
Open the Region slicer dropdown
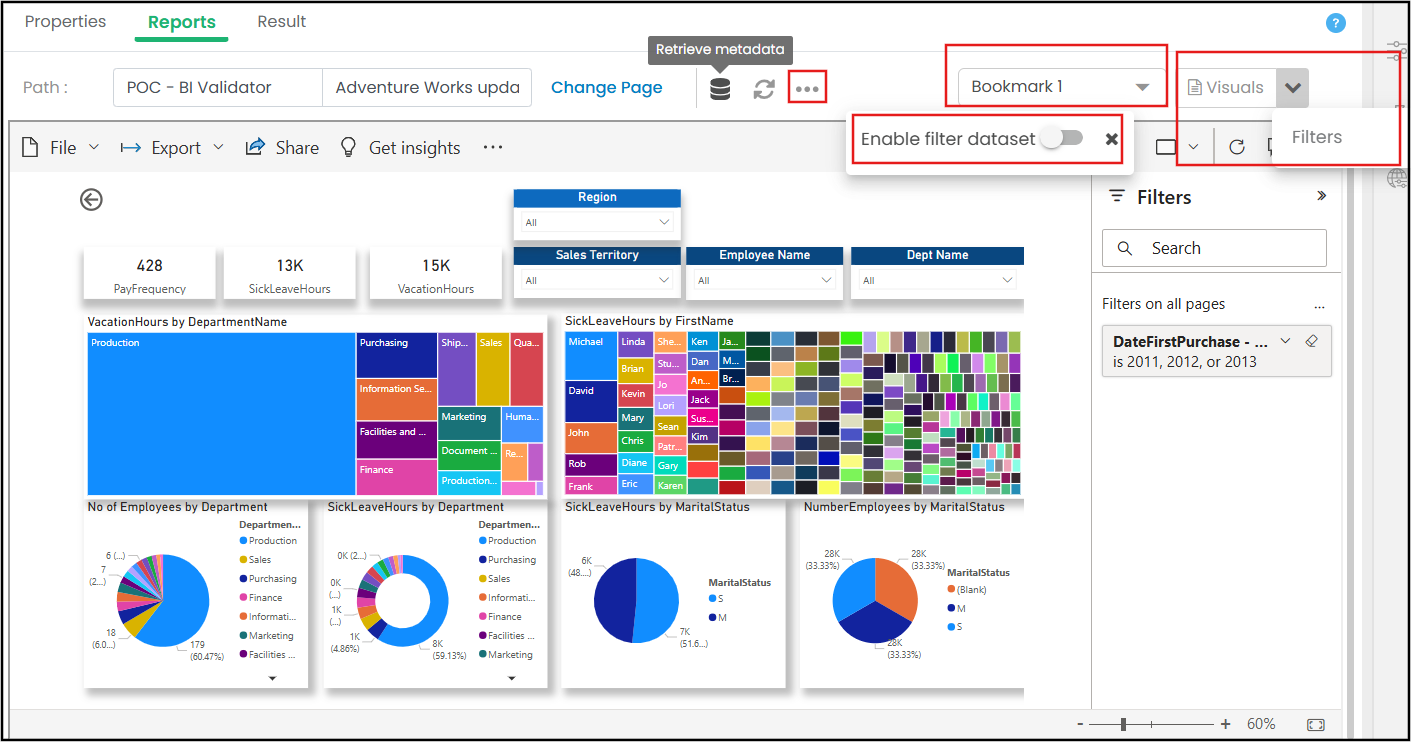click(x=597, y=222)
